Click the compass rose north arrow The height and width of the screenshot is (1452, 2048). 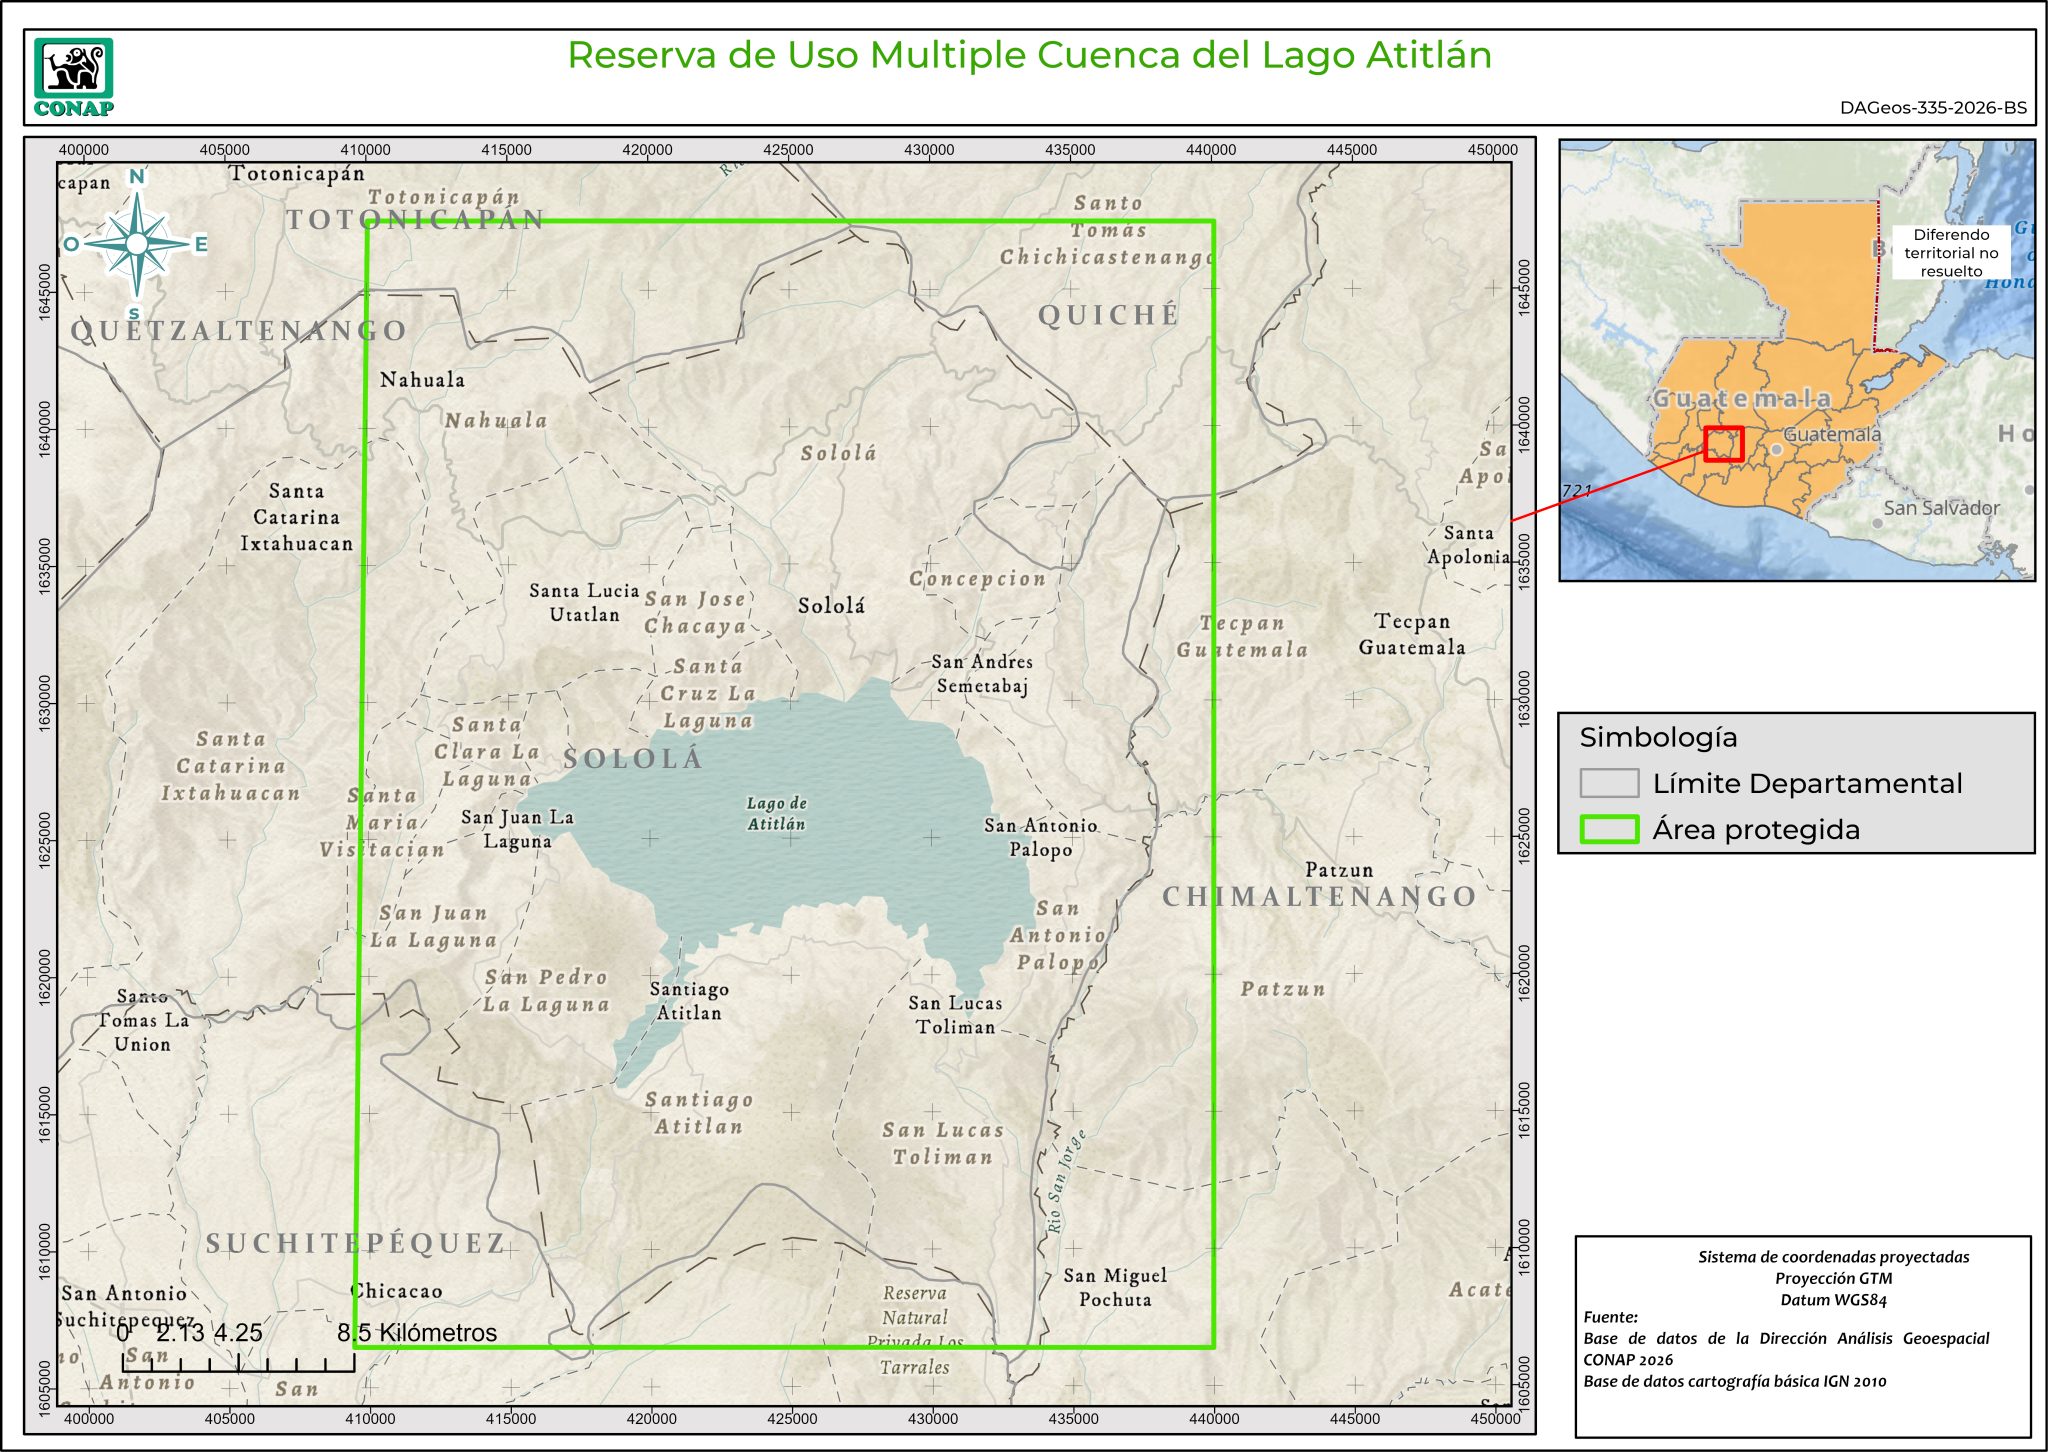coord(137,243)
